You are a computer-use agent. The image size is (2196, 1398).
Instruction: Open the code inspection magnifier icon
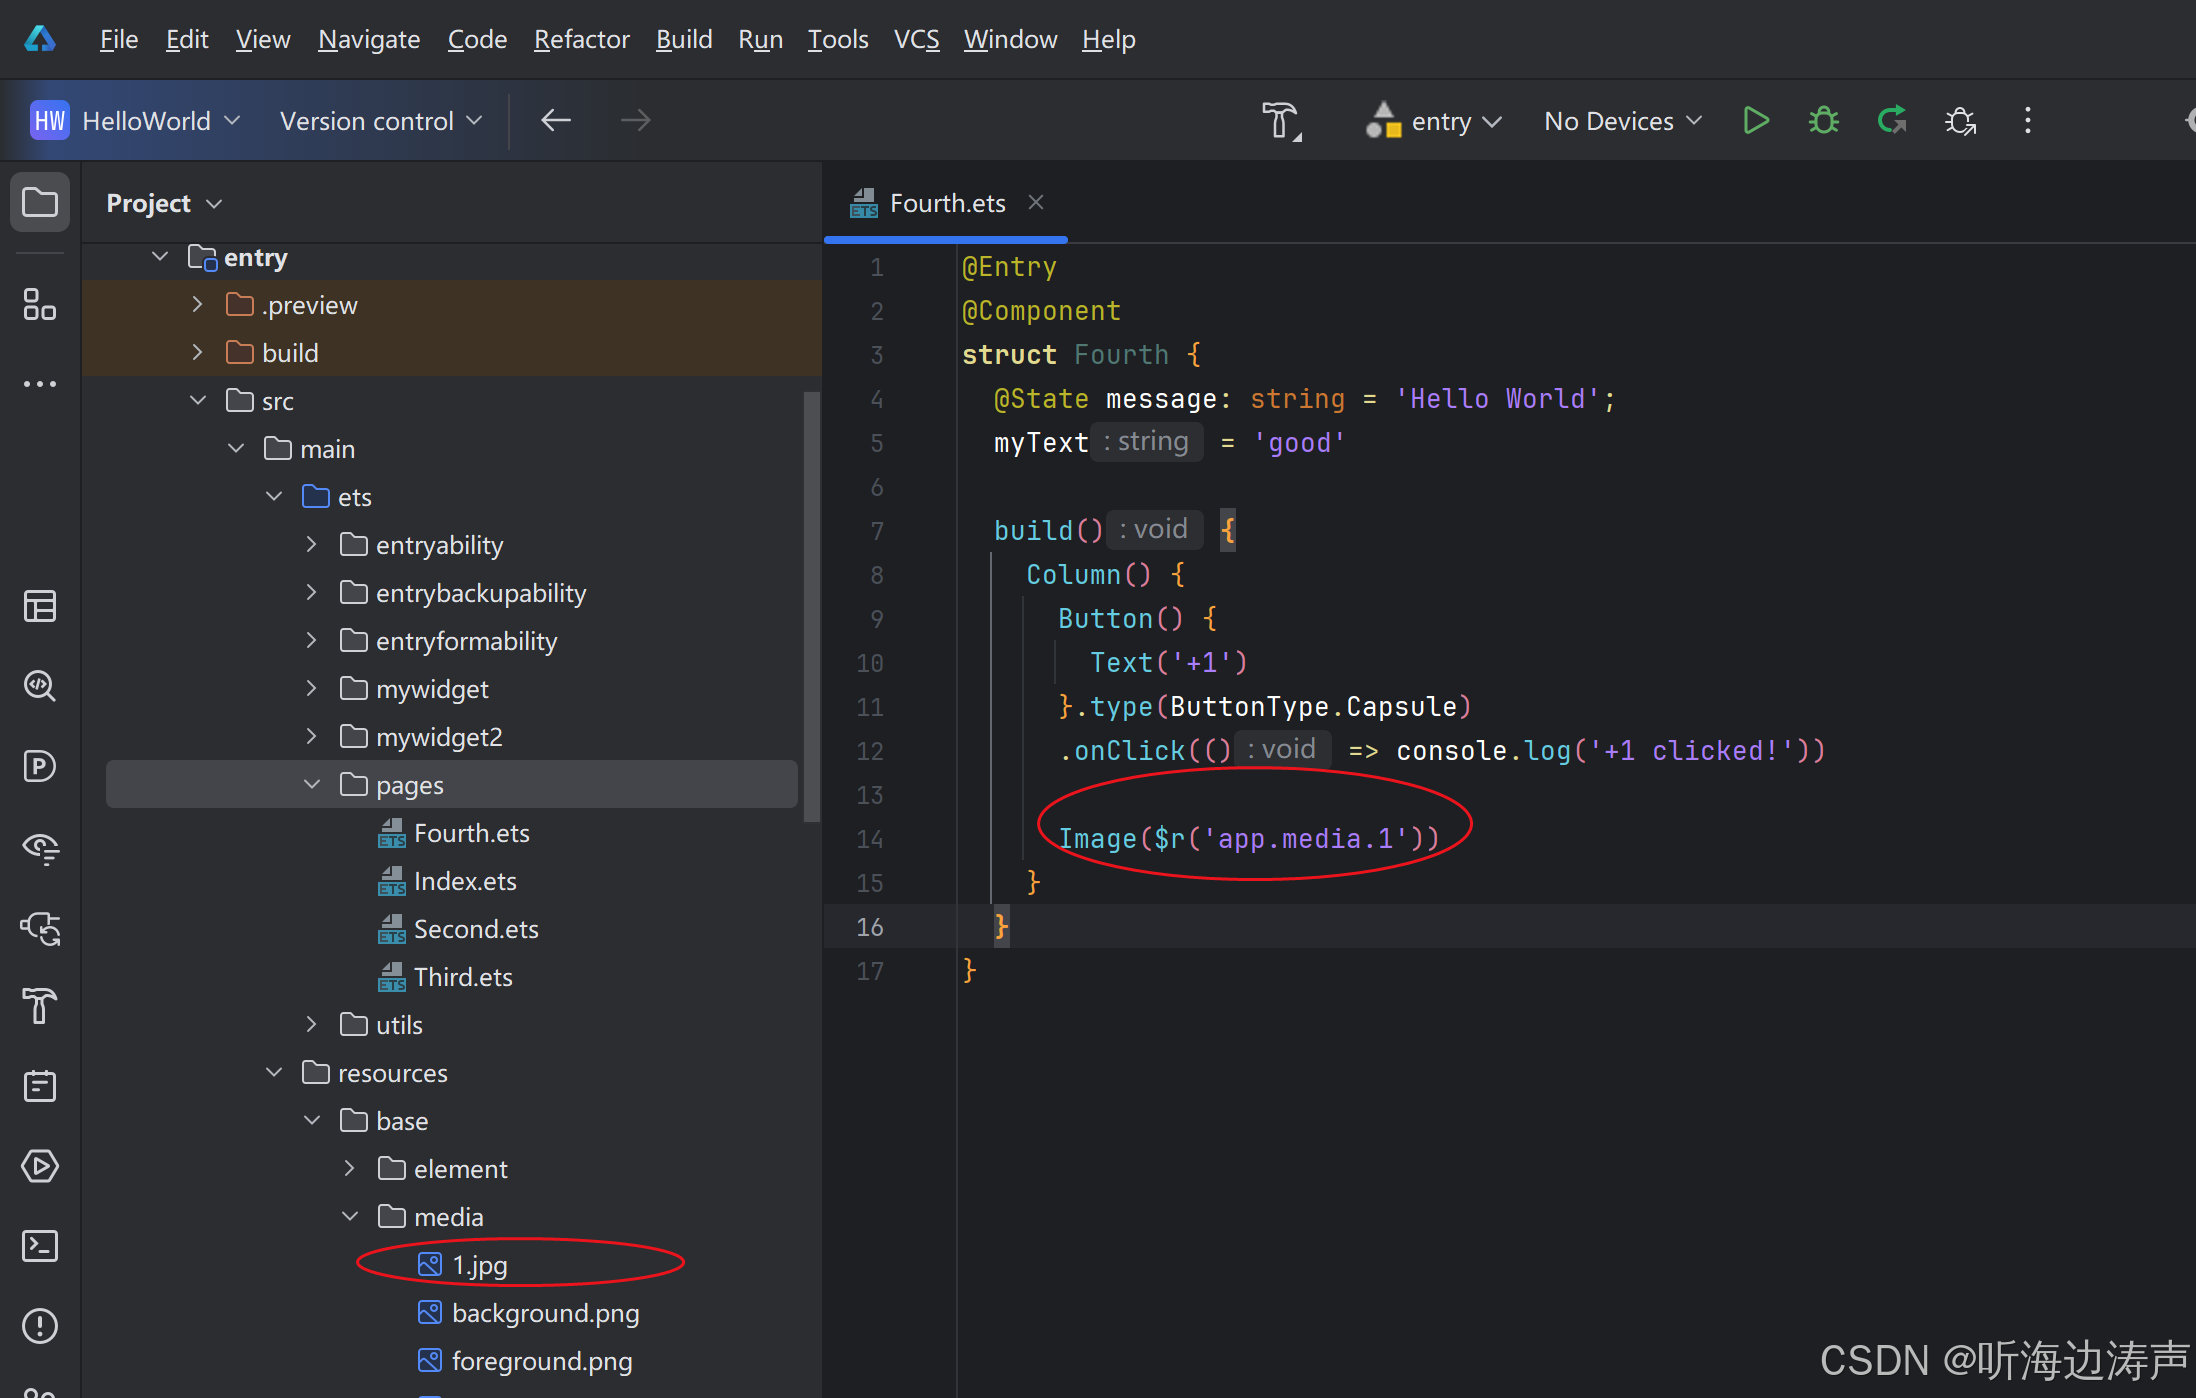pyautogui.click(x=40, y=686)
